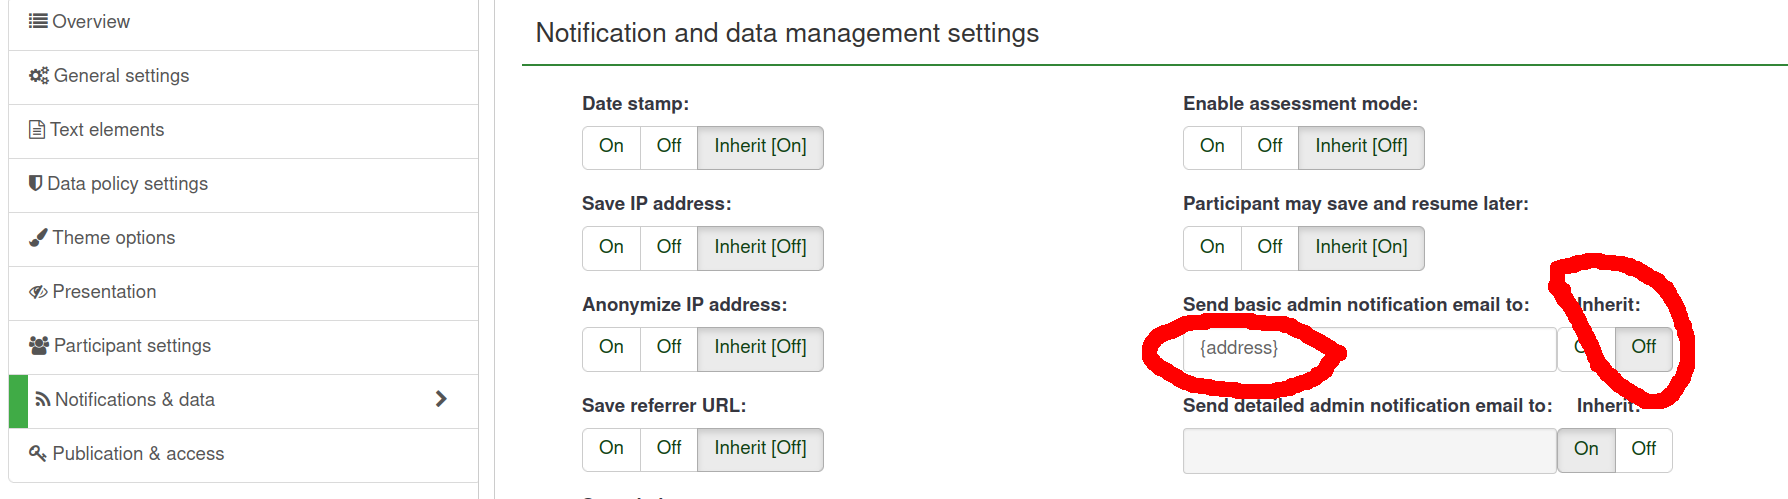The image size is (1788, 499).
Task: Select Inherit [Off] for Enable assessment mode
Action: click(x=1361, y=147)
